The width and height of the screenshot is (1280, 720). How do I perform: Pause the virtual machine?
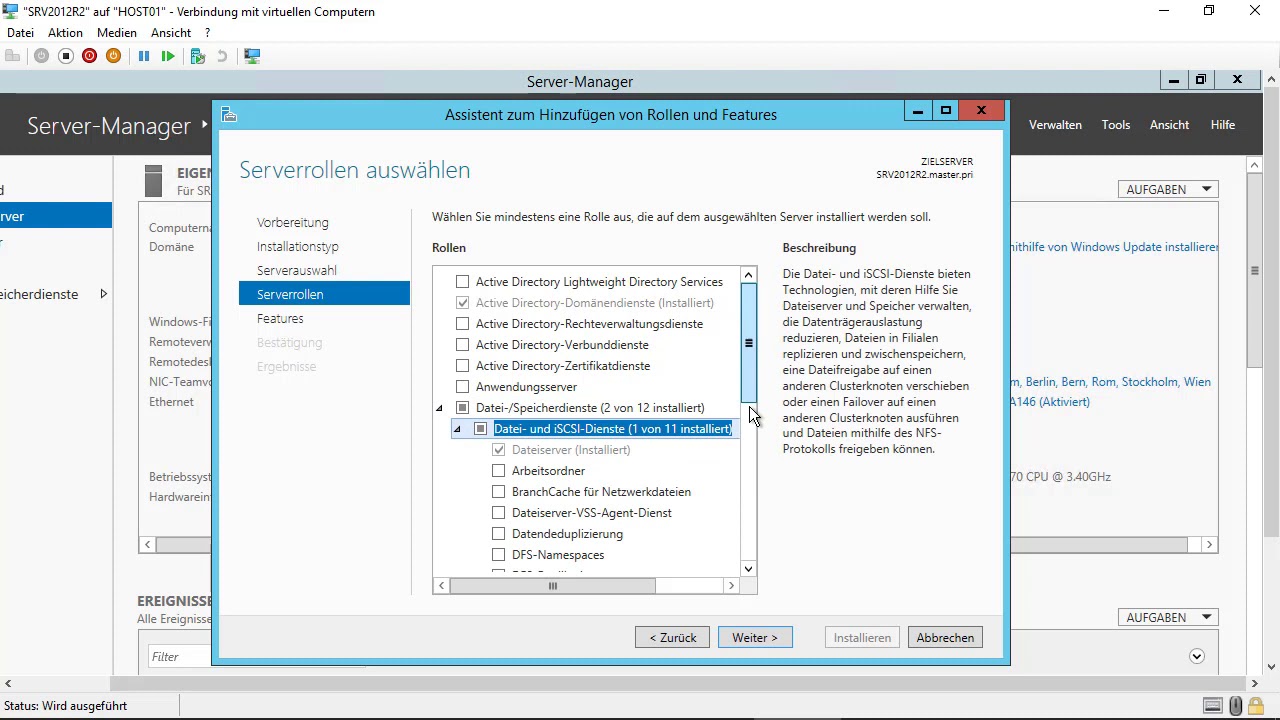[144, 56]
